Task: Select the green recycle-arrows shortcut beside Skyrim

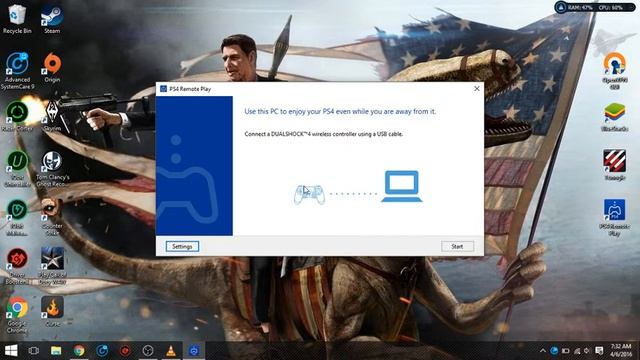Action: coord(17,116)
